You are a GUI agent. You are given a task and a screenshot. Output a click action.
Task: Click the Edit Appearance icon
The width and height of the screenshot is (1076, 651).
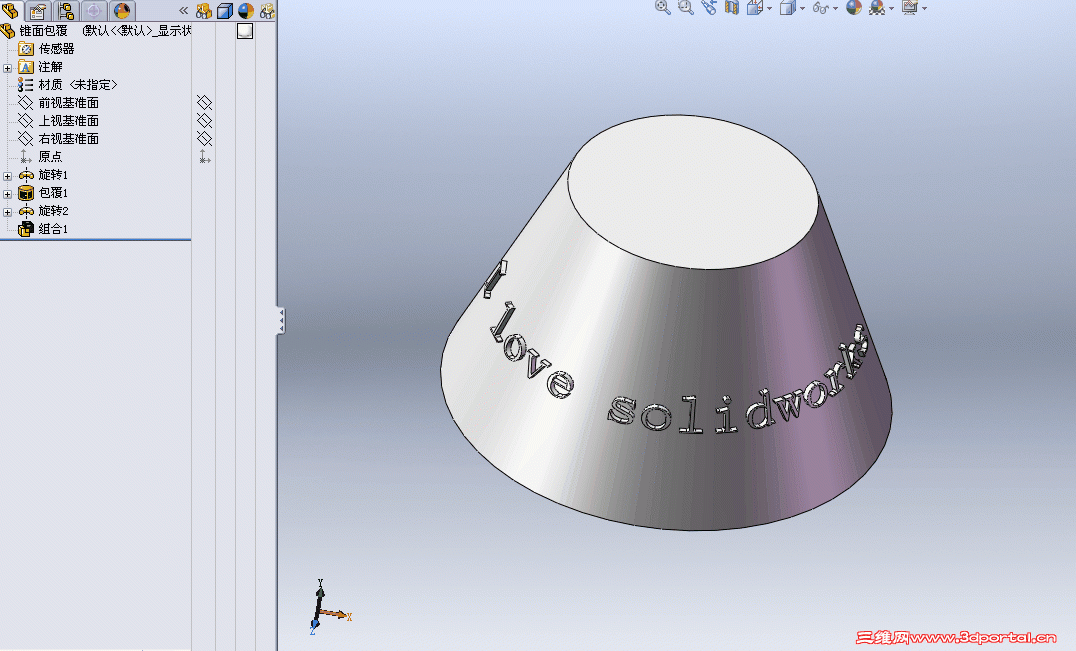pyautogui.click(x=854, y=8)
